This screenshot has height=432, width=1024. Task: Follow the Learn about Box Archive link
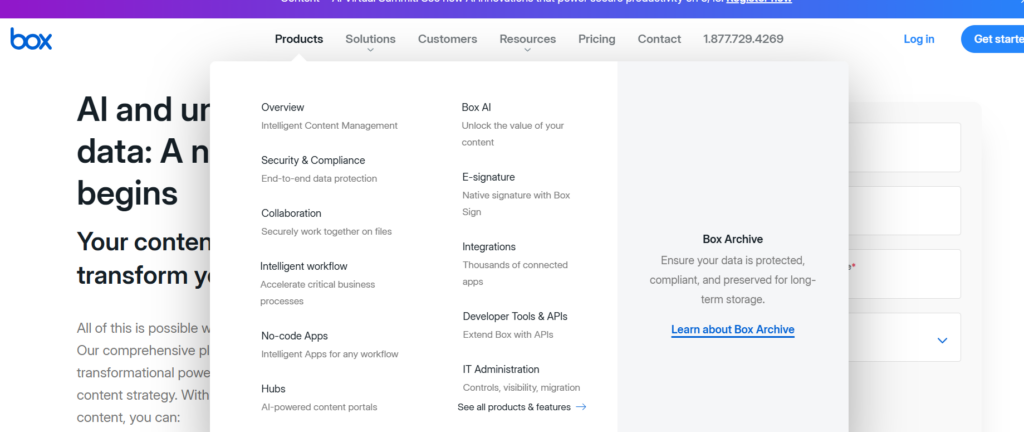732,330
